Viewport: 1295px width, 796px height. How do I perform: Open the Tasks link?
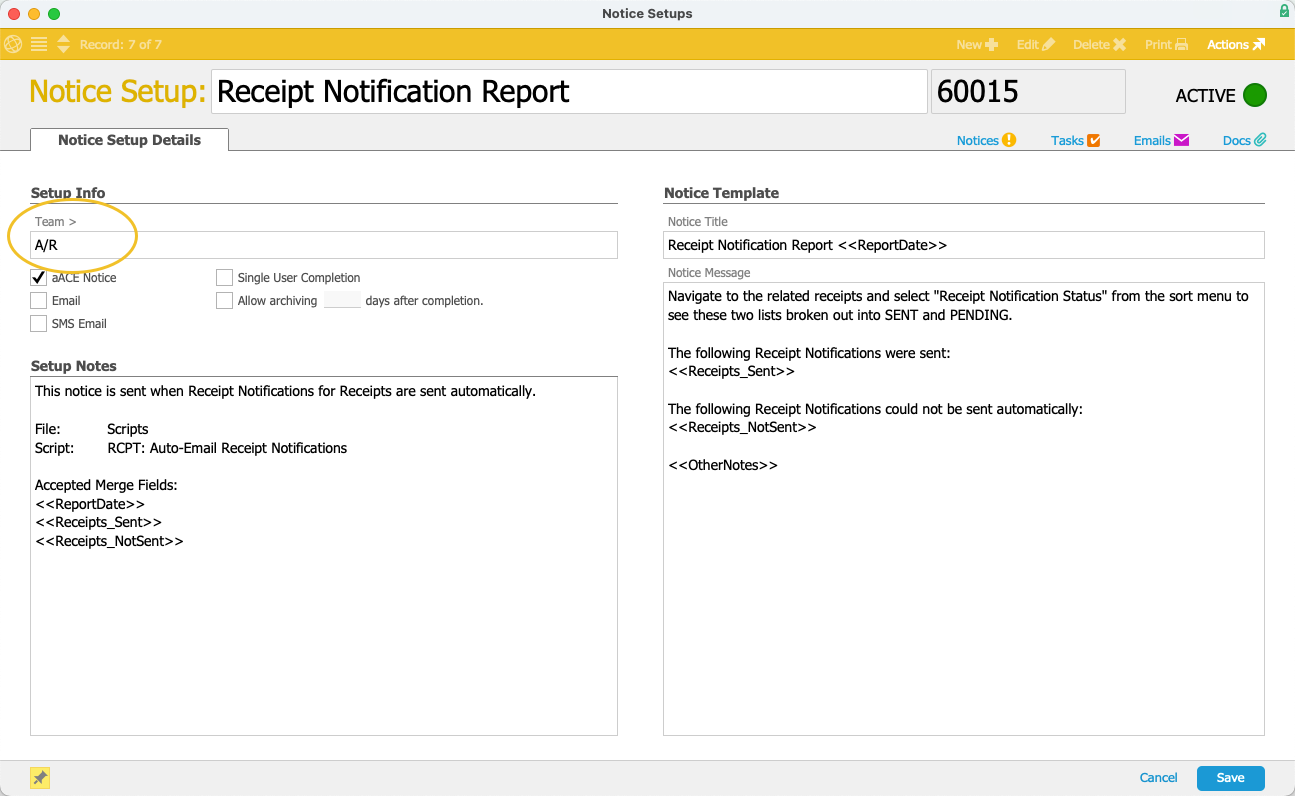(1075, 140)
